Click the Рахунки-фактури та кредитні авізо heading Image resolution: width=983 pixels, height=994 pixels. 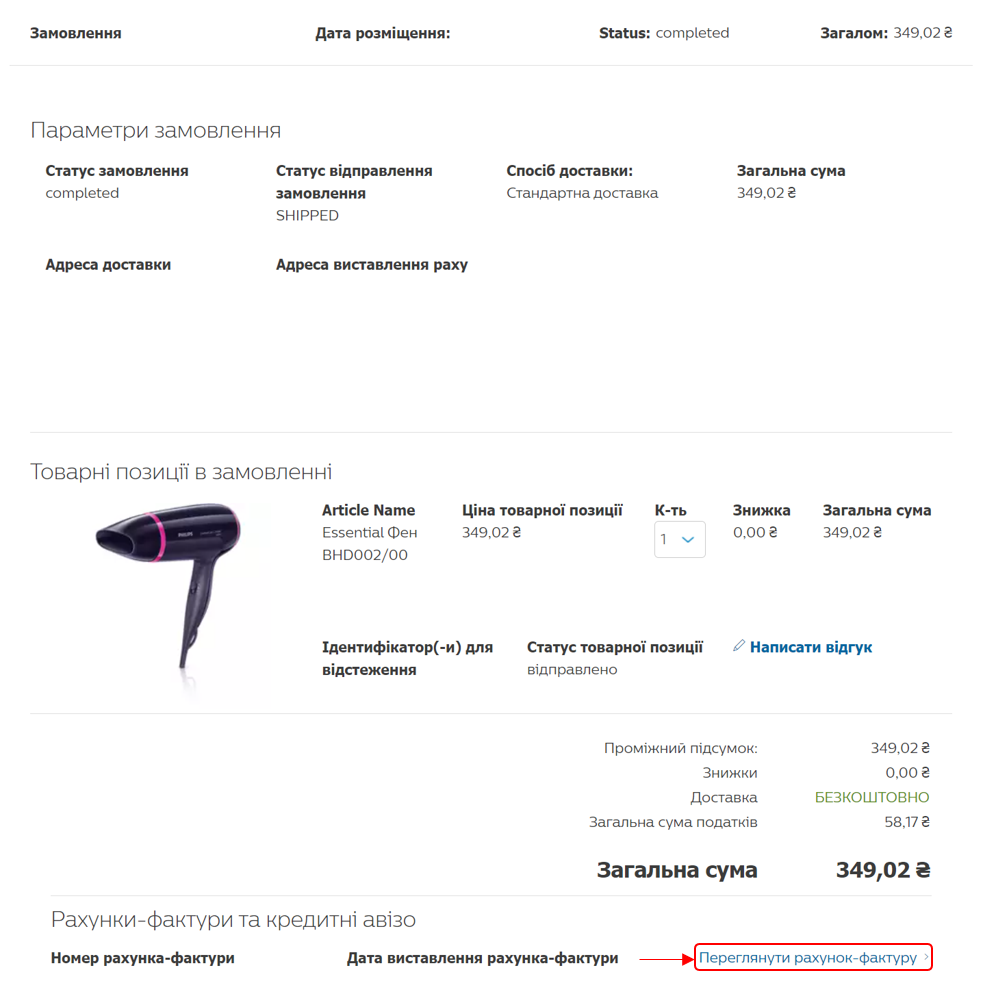(x=233, y=919)
